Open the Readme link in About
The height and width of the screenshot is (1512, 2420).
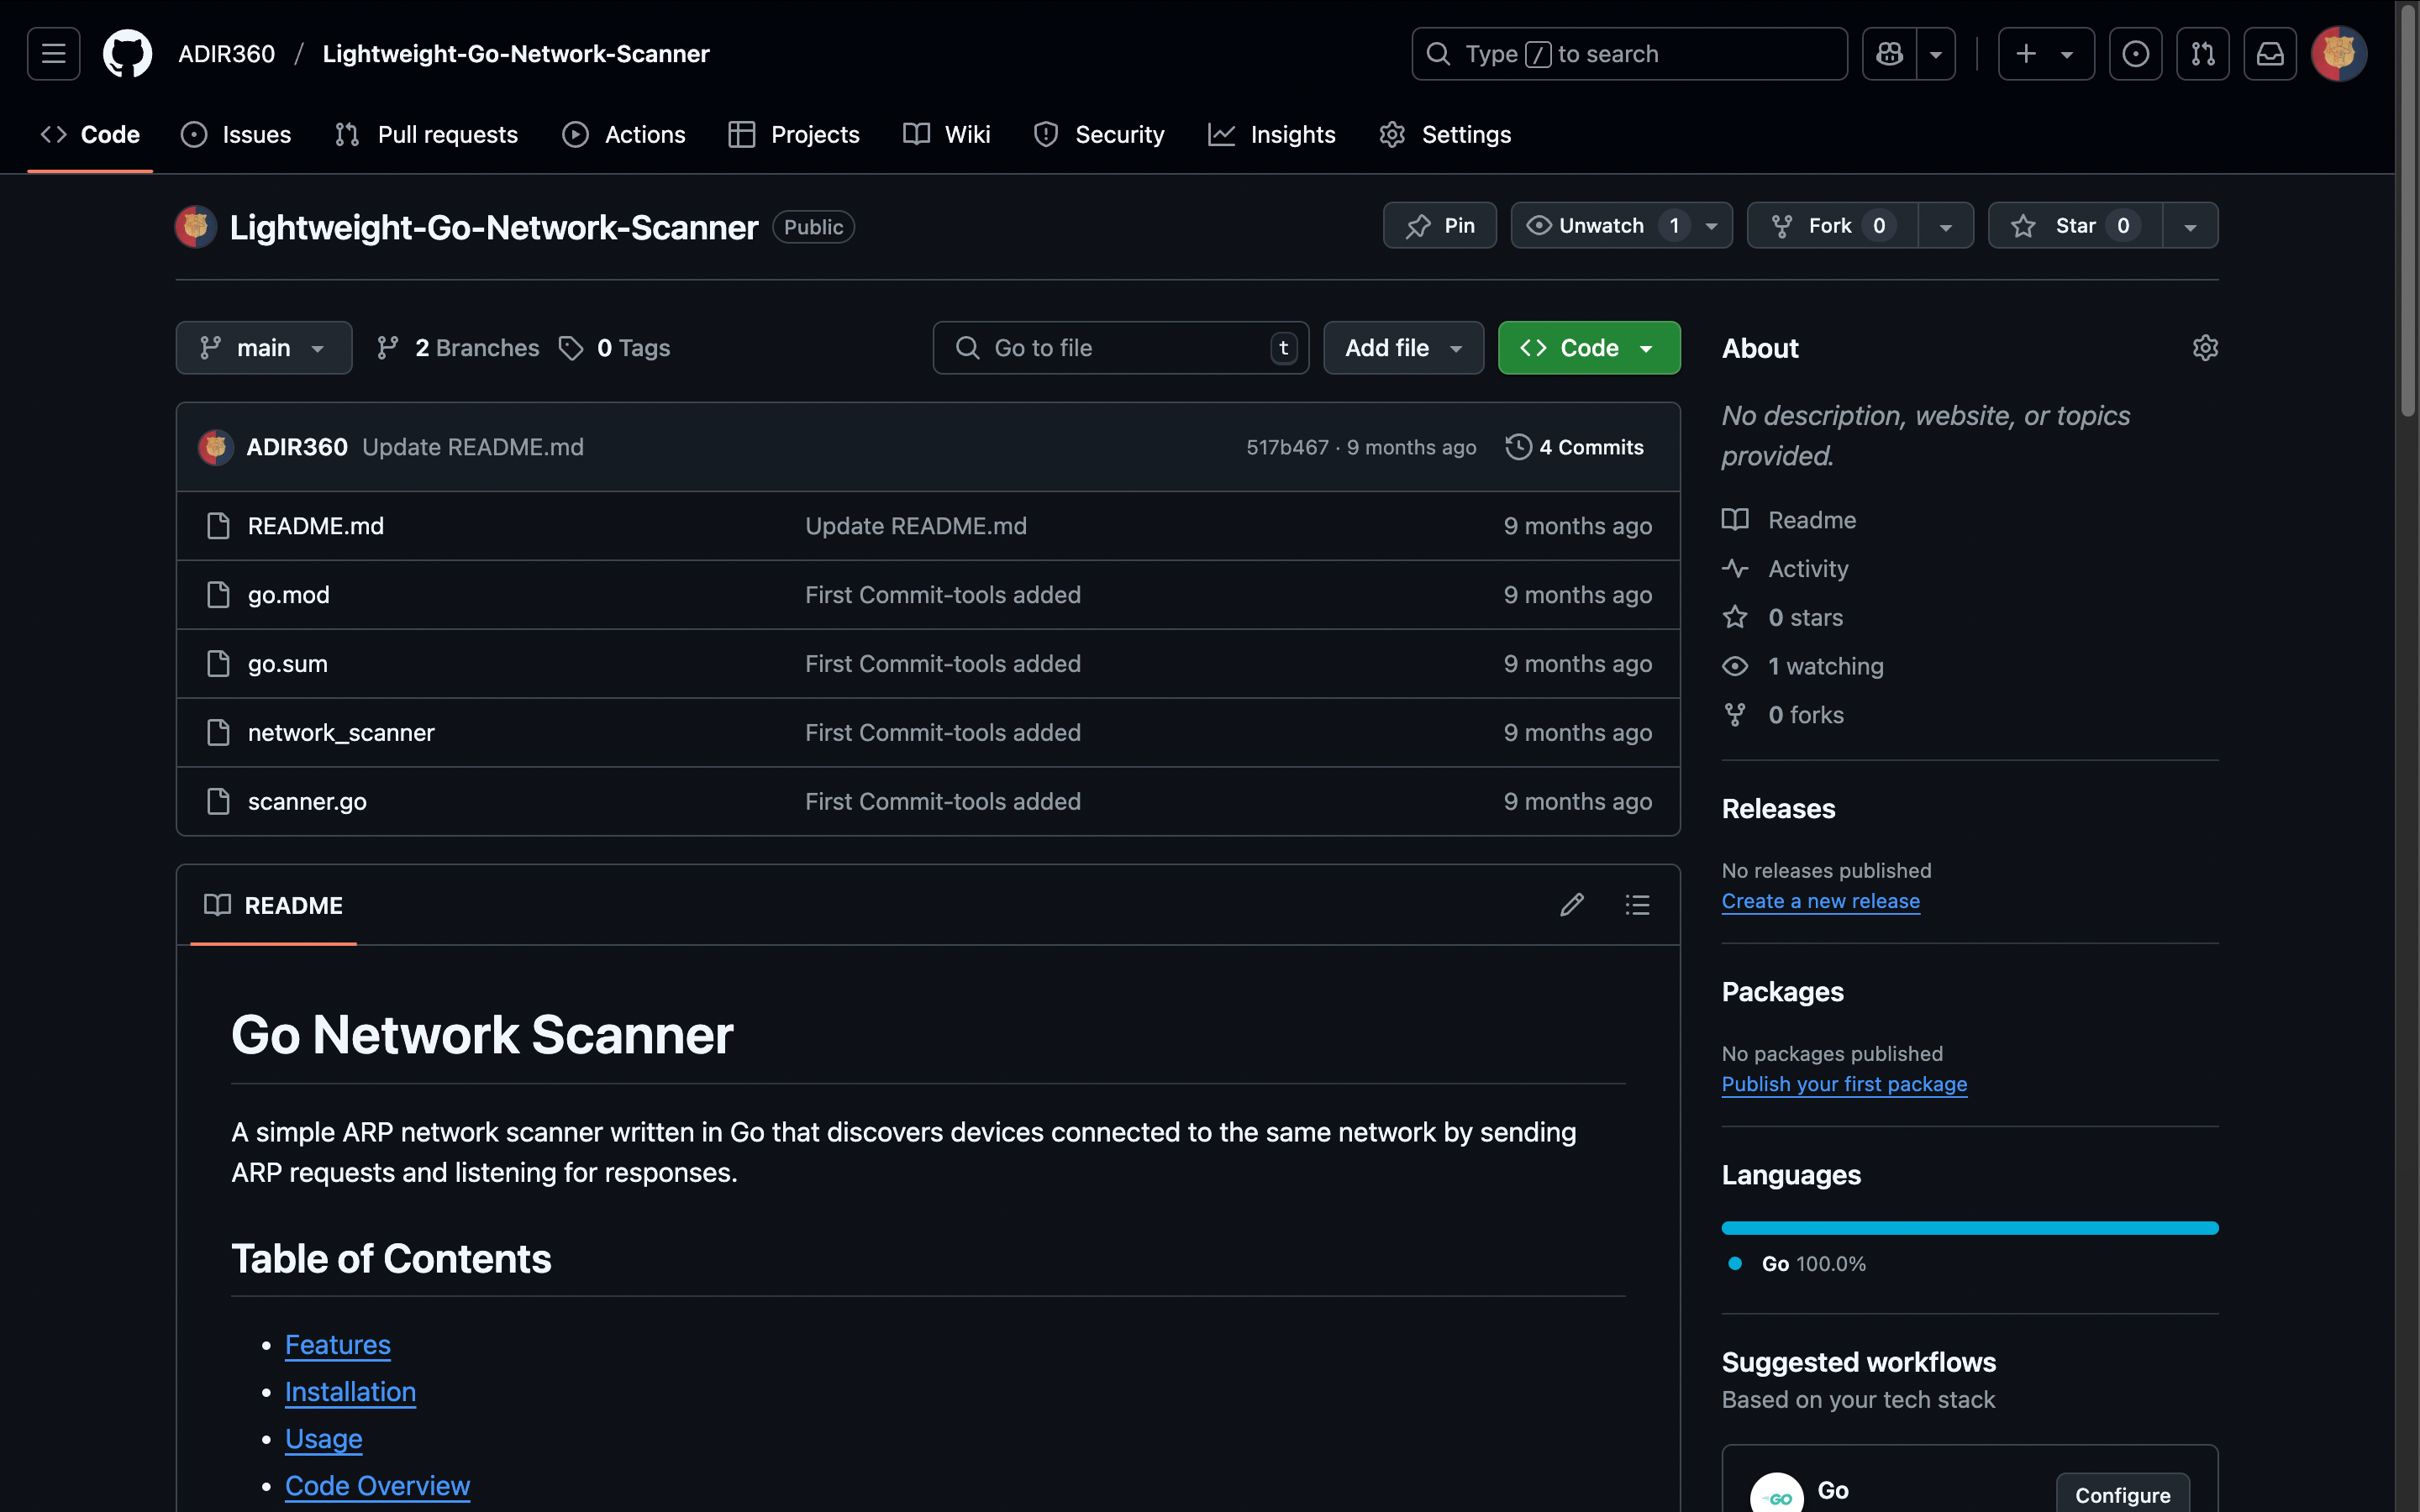click(1789, 520)
